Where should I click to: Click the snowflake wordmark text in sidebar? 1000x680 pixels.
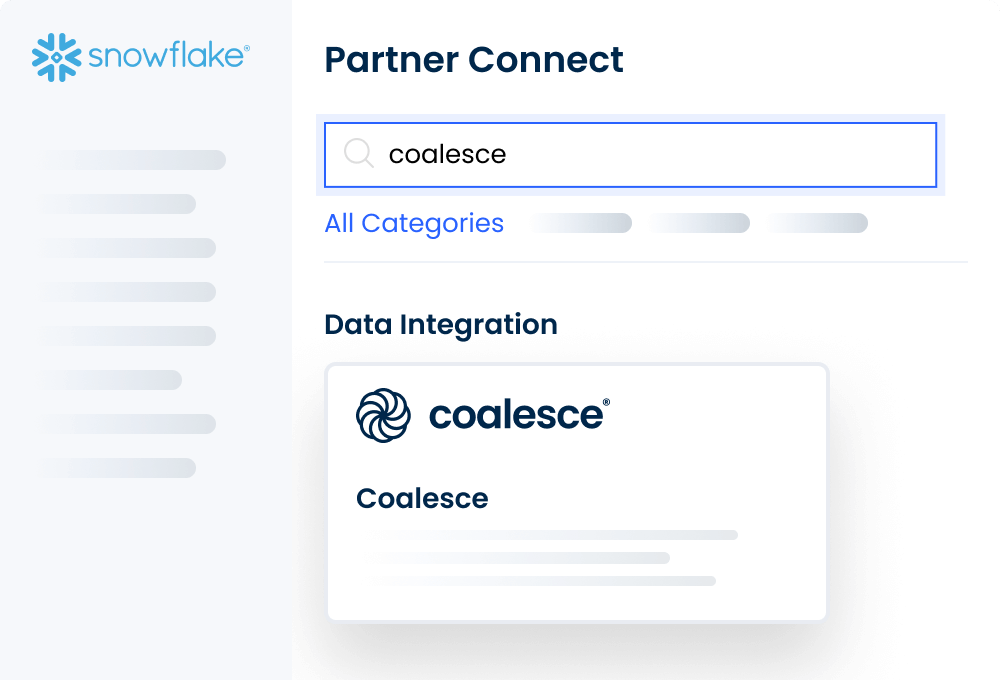click(168, 55)
